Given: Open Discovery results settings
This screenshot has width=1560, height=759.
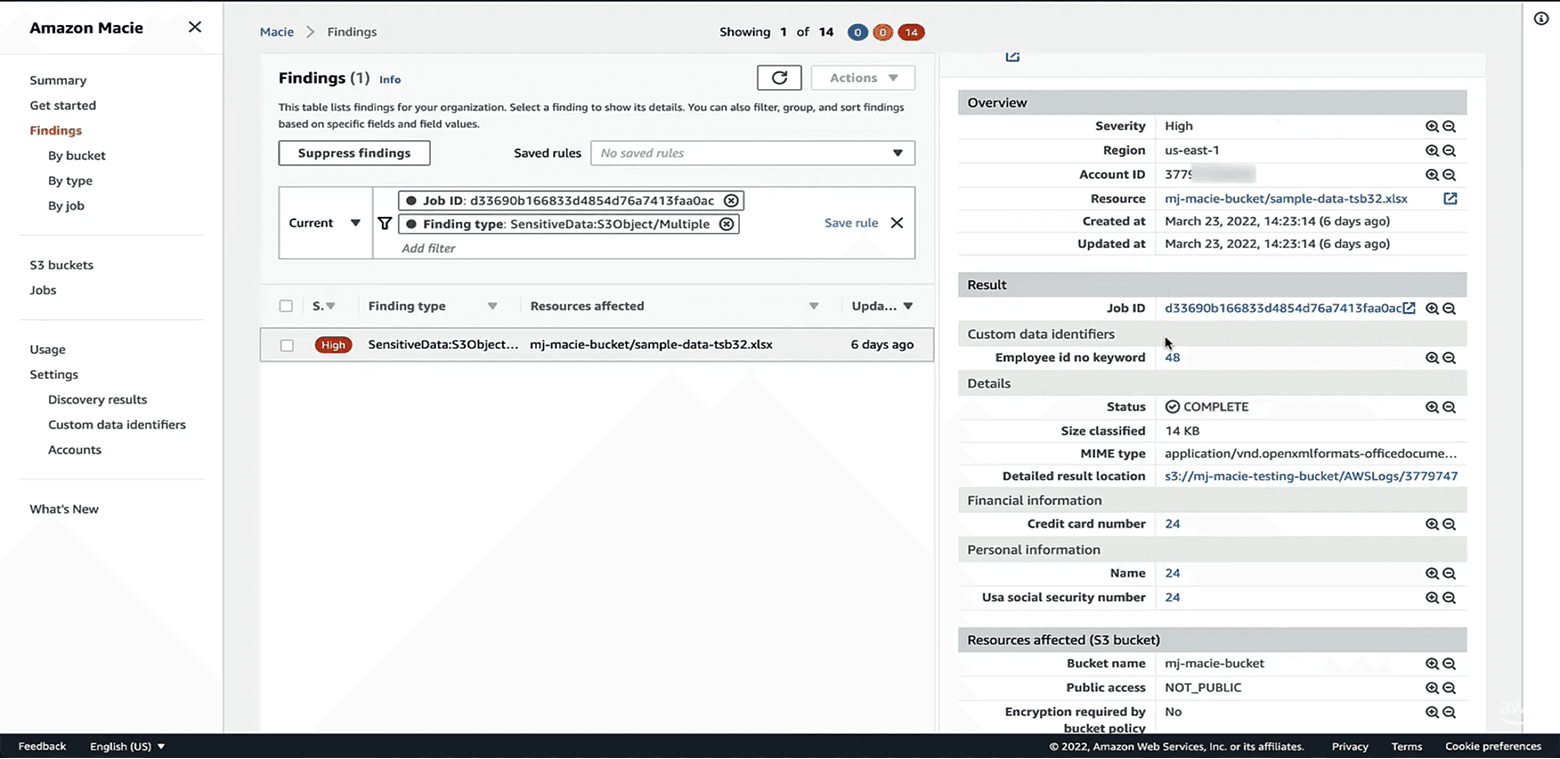Looking at the screenshot, I should click(x=97, y=400).
